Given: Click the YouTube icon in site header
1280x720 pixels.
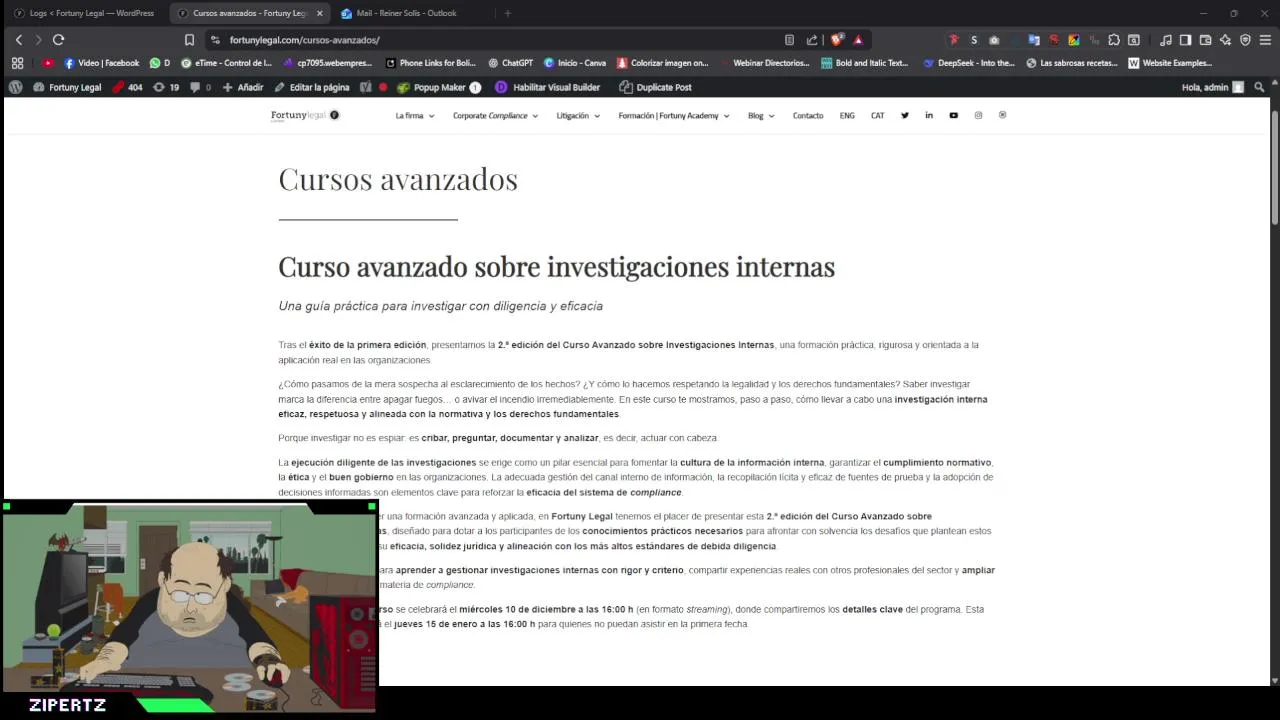Looking at the screenshot, I should (953, 115).
